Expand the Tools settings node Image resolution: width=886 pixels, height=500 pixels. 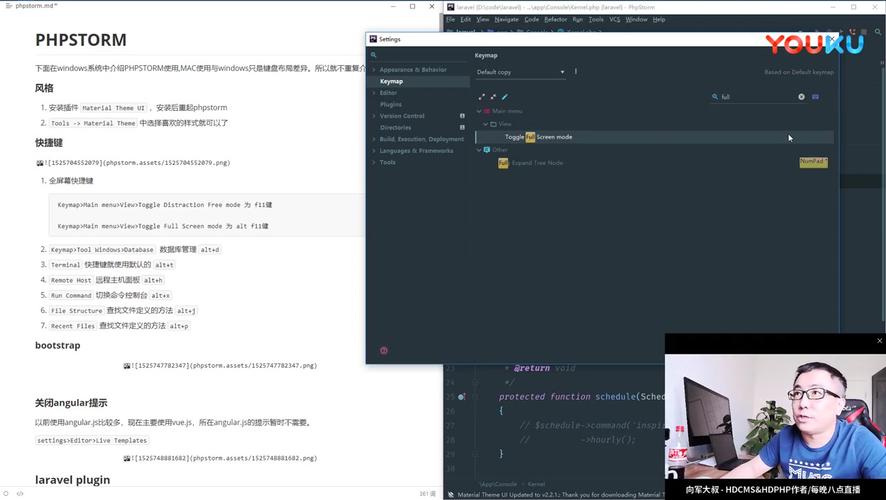374,162
